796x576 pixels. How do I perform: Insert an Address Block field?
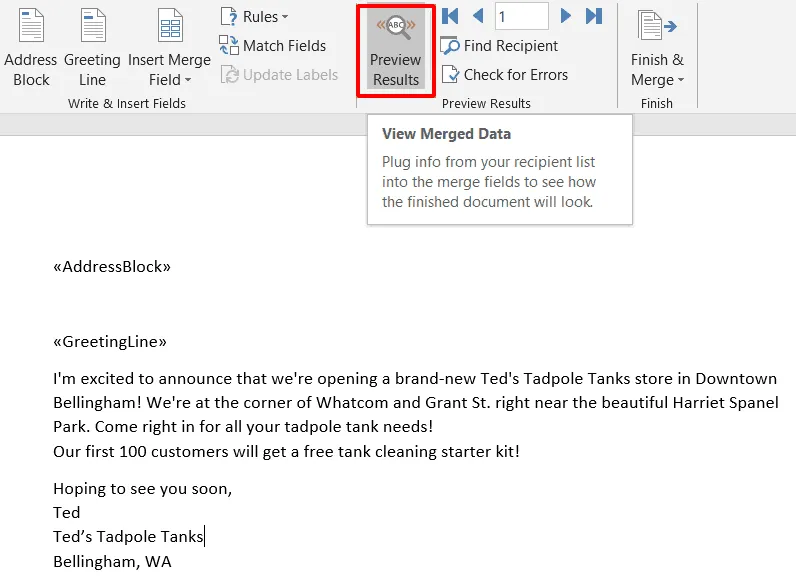pyautogui.click(x=30, y=48)
